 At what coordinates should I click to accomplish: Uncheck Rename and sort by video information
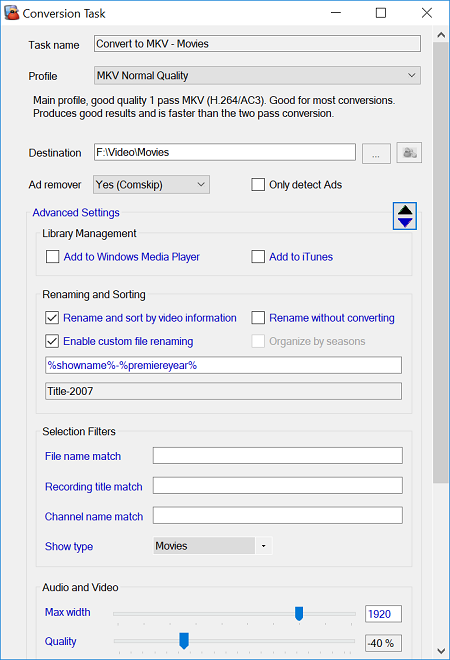click(x=52, y=318)
